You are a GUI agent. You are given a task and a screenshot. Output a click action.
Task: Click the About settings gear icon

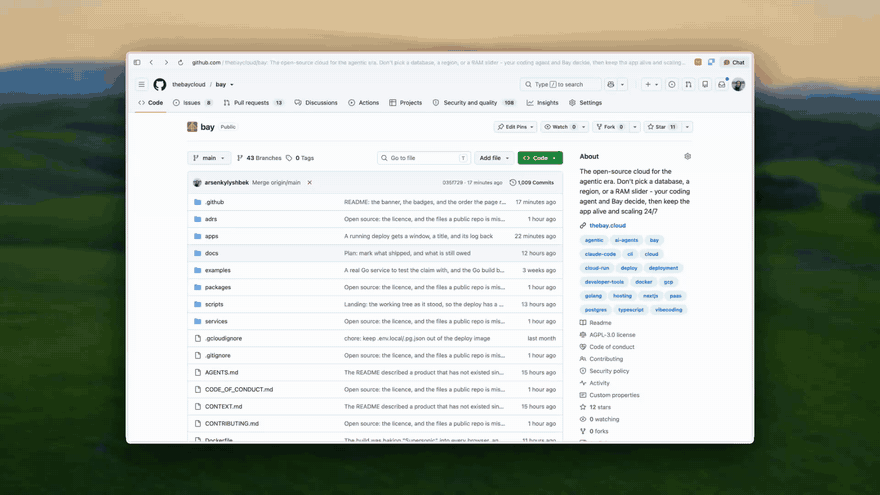coord(688,157)
